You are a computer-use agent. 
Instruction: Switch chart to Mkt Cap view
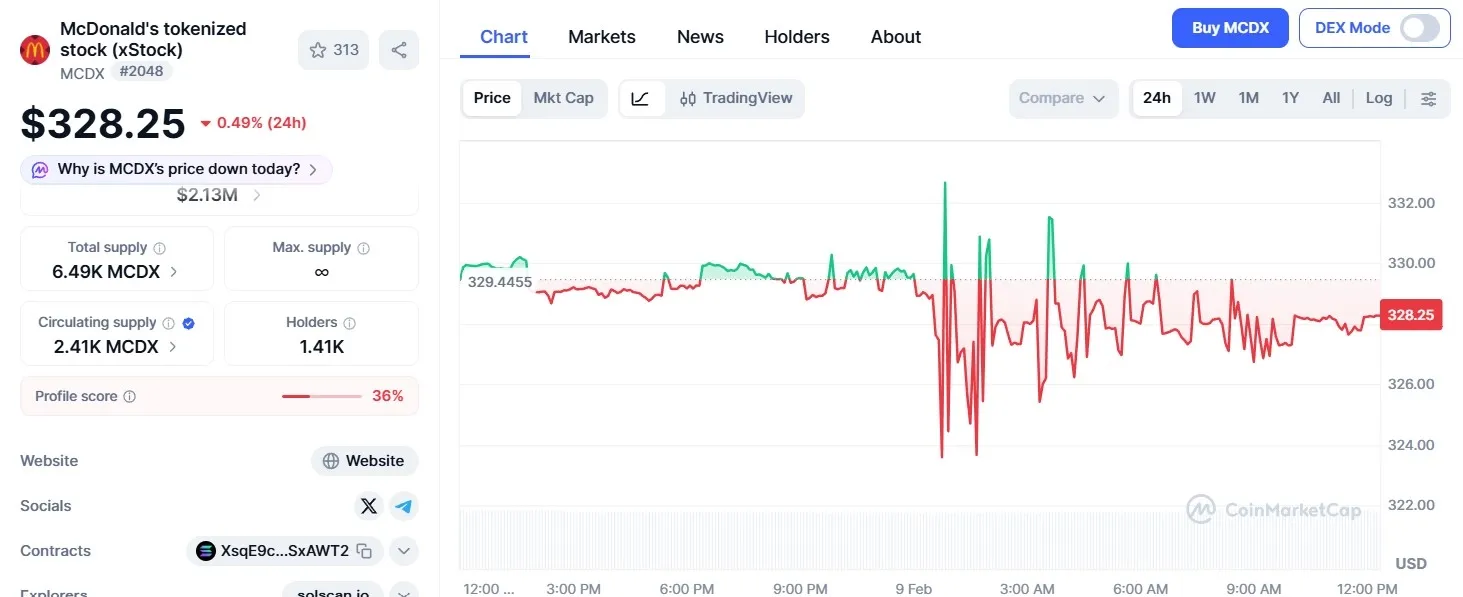[563, 98]
